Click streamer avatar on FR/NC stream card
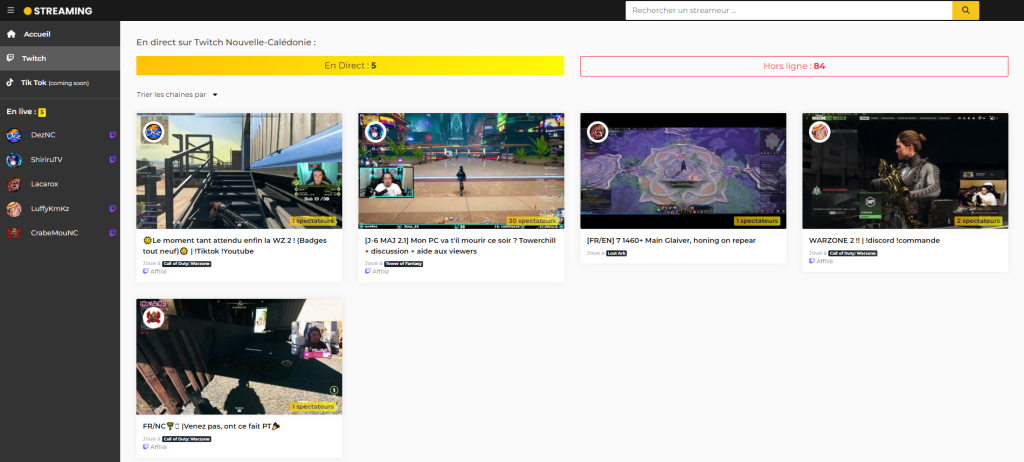 153,318
